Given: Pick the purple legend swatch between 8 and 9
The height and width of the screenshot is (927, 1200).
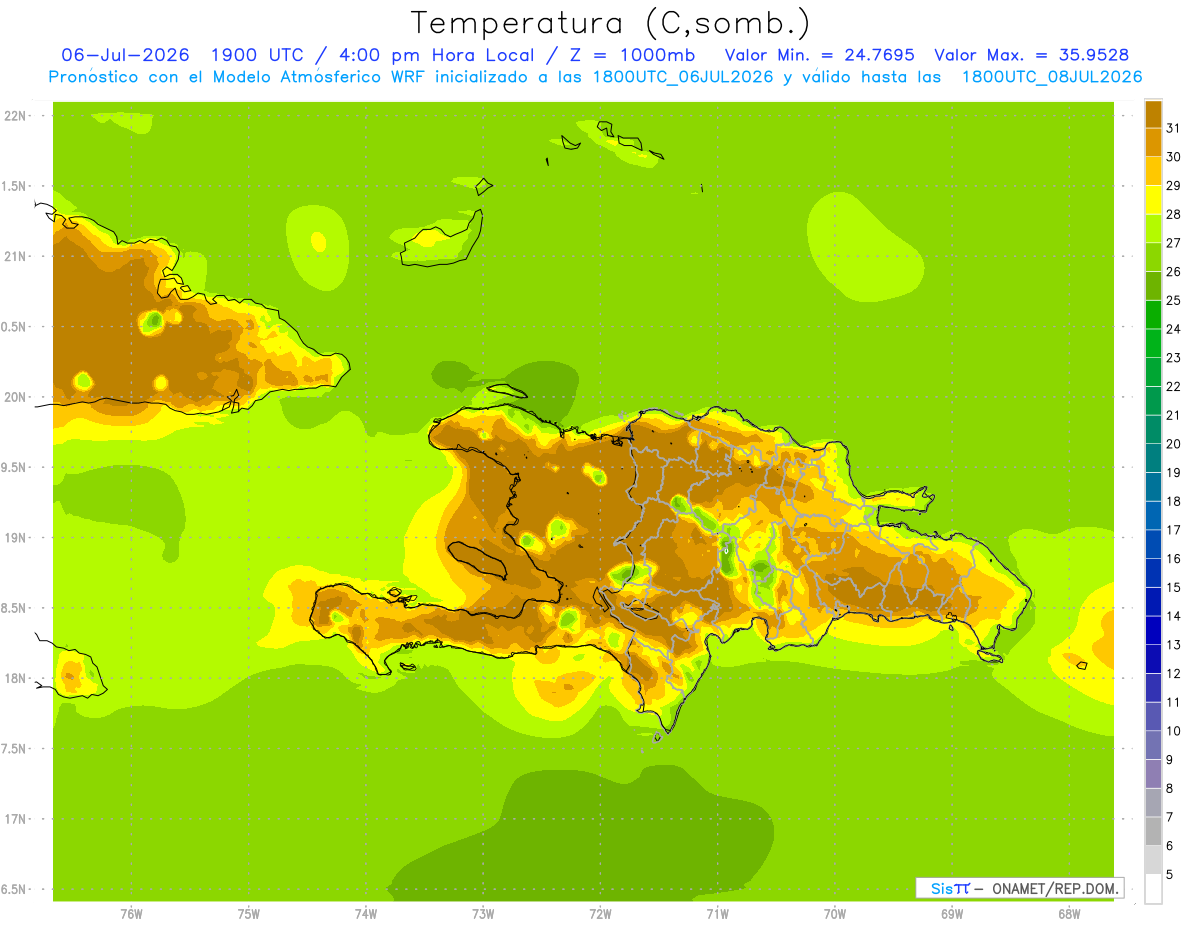Looking at the screenshot, I should [x=1153, y=774].
